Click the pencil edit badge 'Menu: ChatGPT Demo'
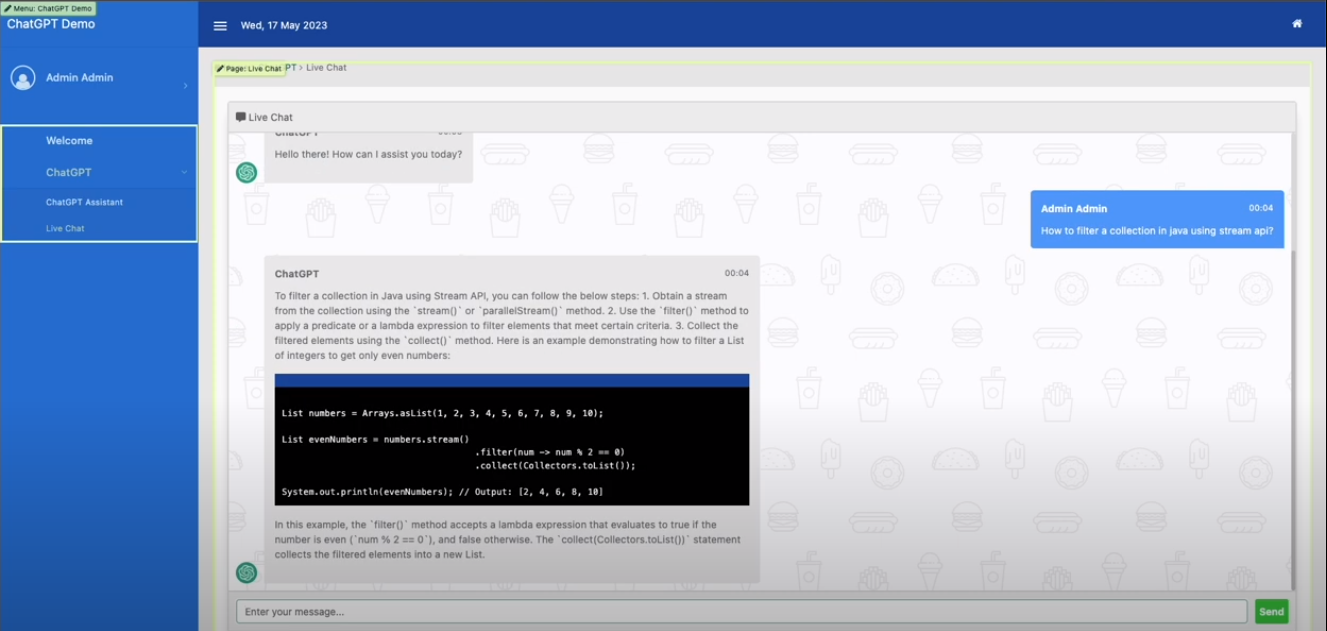The width and height of the screenshot is (1327, 631). 48,8
